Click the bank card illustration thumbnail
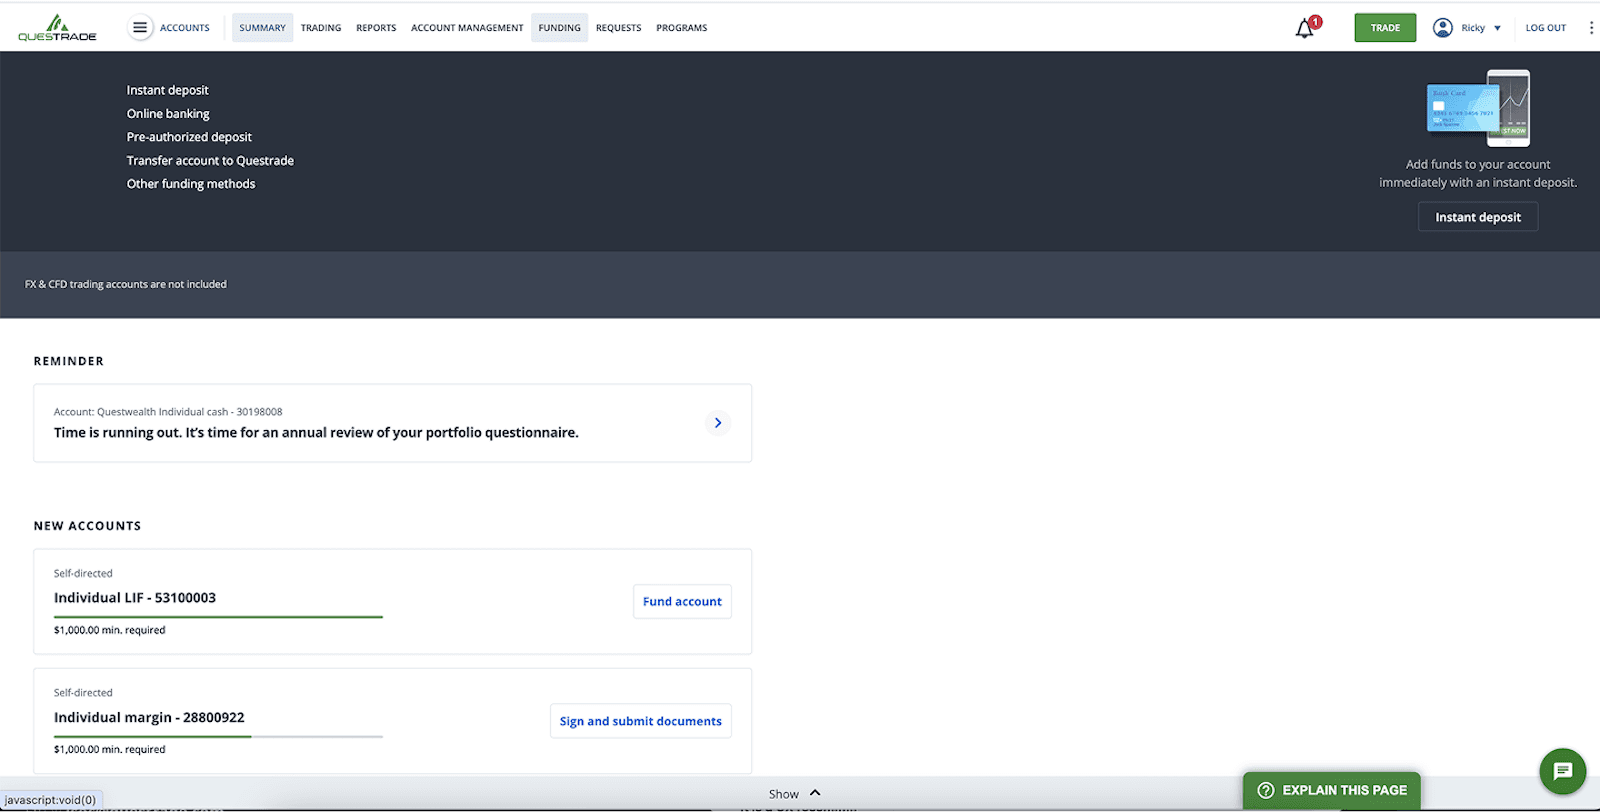 click(1478, 108)
